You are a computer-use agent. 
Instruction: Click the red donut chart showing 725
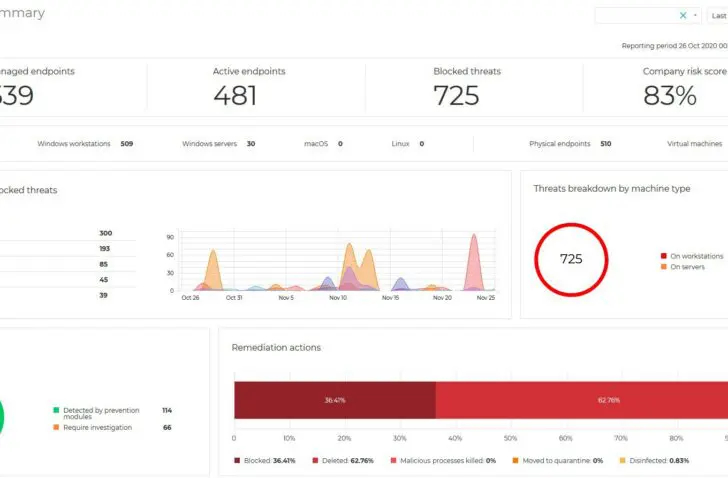571,259
